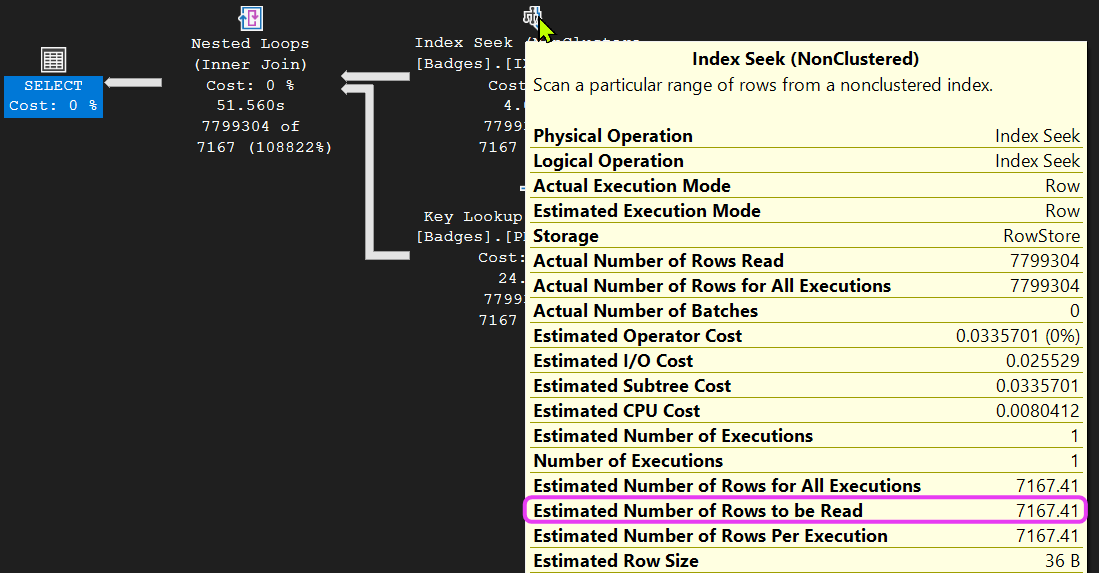Click the Estimated Execution Mode row

point(806,211)
